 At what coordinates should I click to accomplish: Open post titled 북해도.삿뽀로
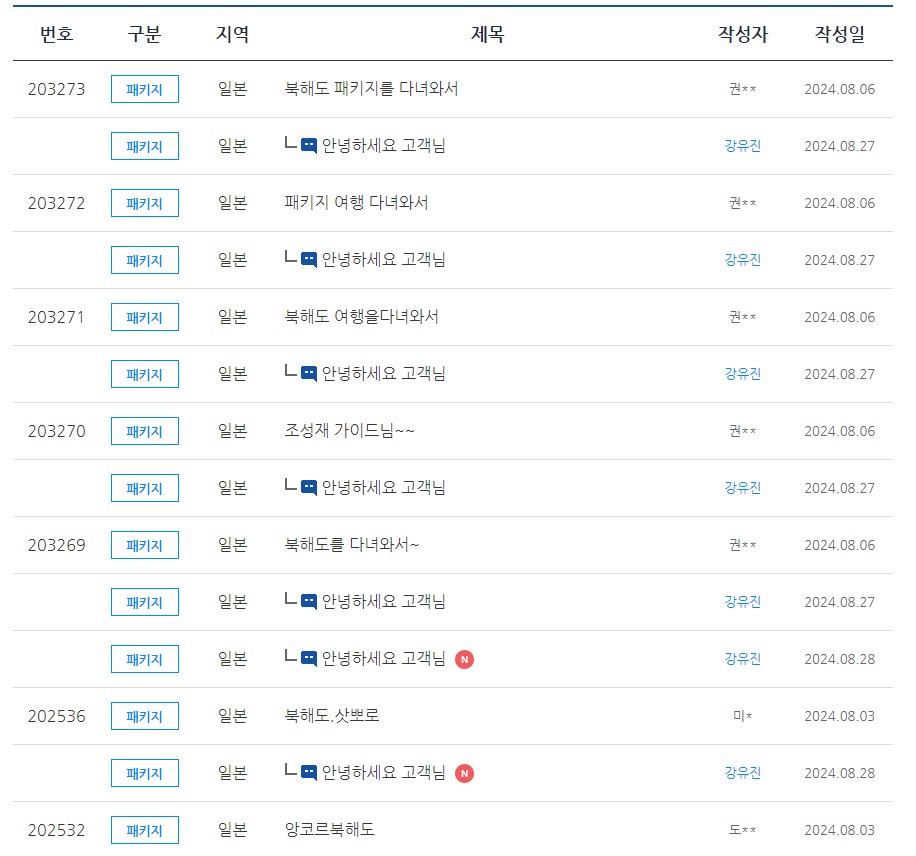click(x=331, y=716)
